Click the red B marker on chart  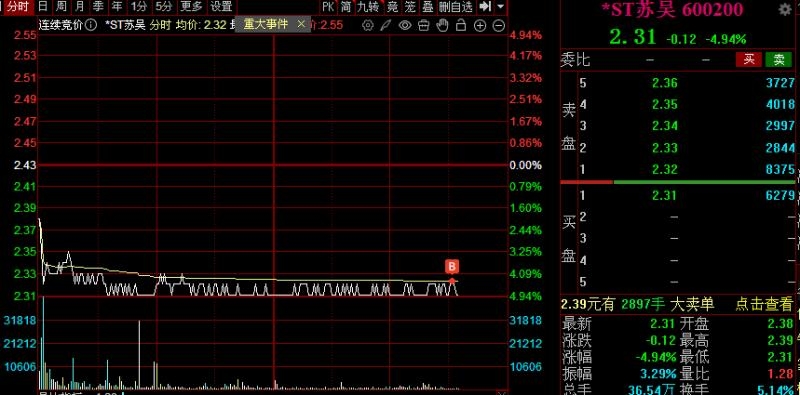[x=452, y=266]
